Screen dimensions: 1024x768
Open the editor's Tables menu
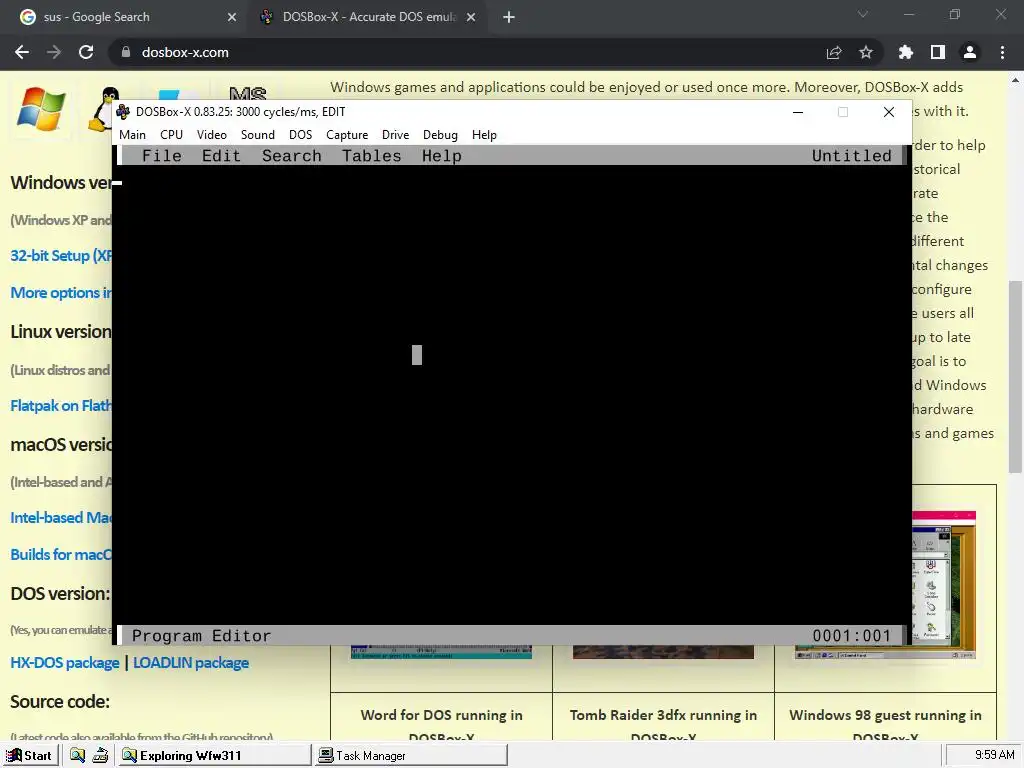pyautogui.click(x=372, y=155)
